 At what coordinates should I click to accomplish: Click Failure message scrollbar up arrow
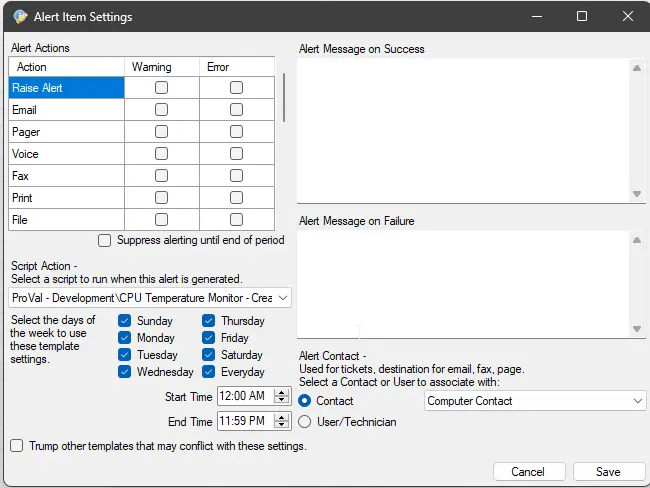[x=637, y=240]
